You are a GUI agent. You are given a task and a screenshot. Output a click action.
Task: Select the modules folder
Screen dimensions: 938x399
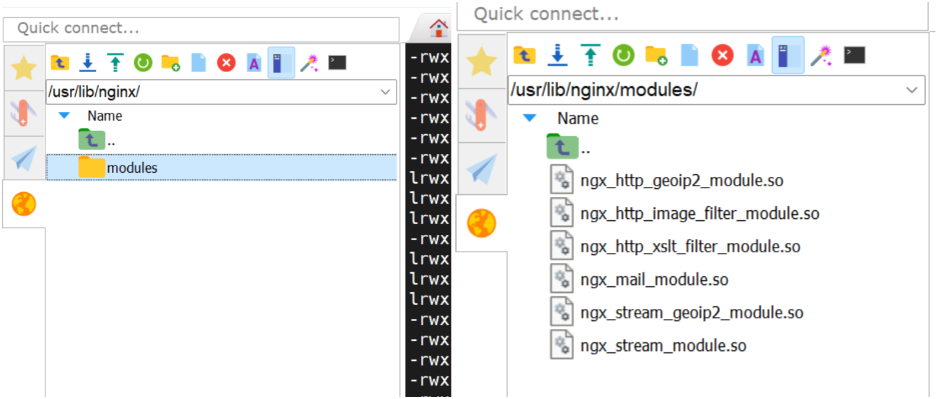point(221,168)
